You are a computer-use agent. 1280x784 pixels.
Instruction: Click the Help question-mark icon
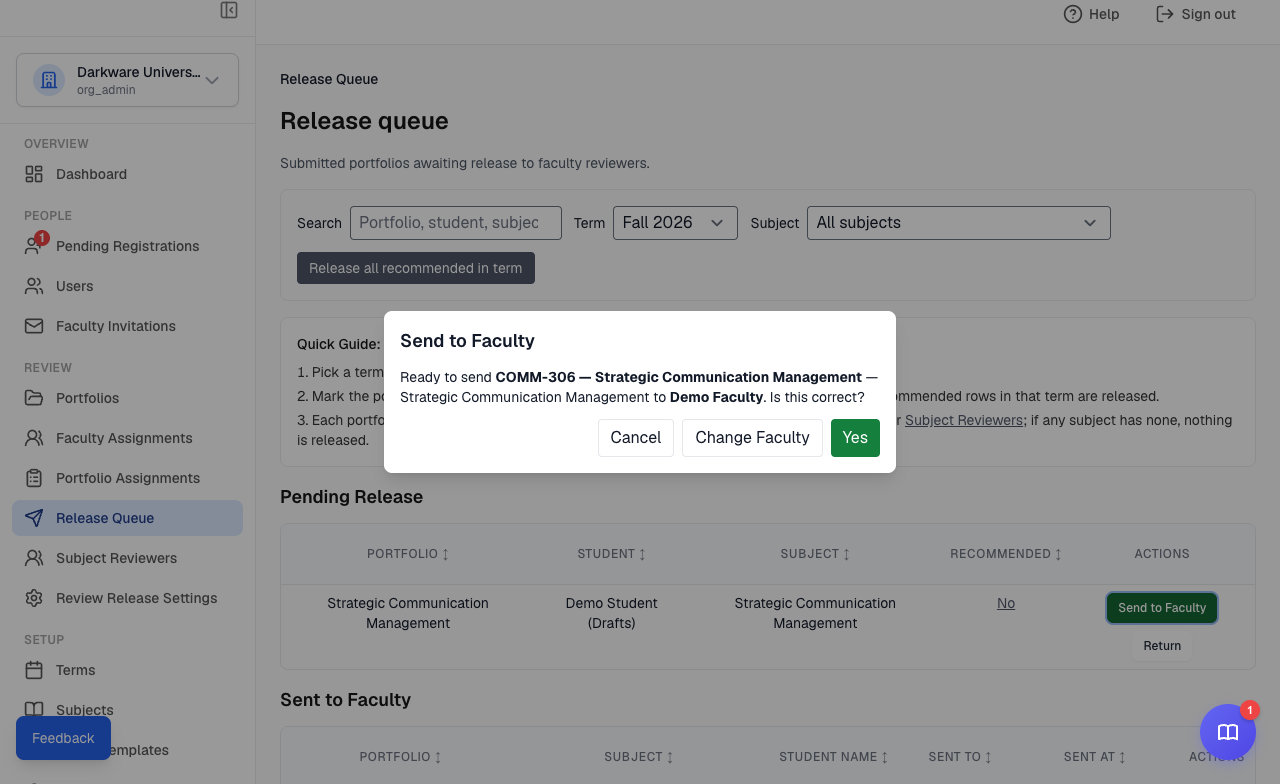(x=1073, y=14)
